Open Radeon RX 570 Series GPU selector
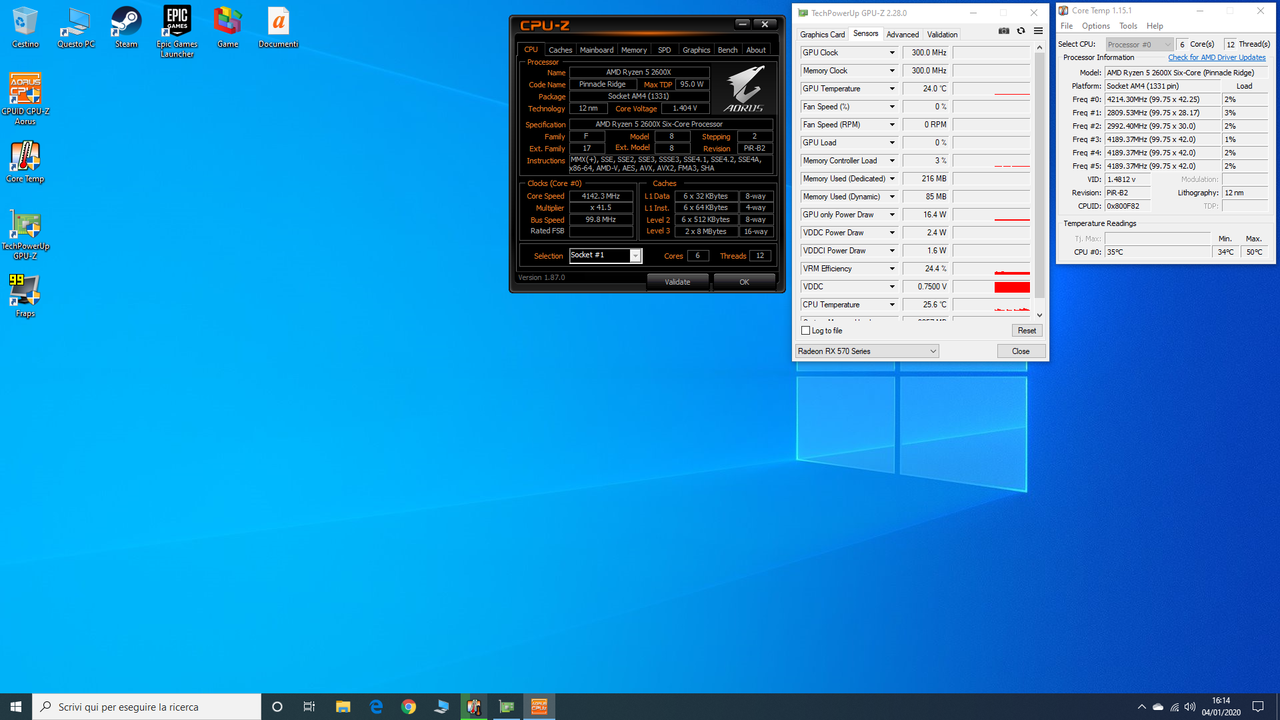This screenshot has width=1280, height=720. [x=867, y=351]
